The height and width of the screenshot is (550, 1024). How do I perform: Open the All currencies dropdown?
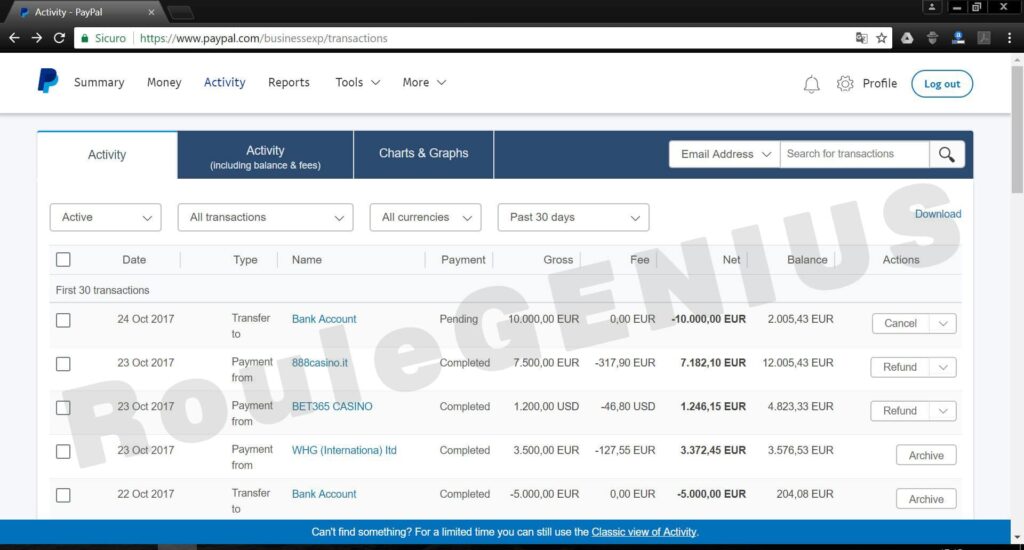coord(425,218)
